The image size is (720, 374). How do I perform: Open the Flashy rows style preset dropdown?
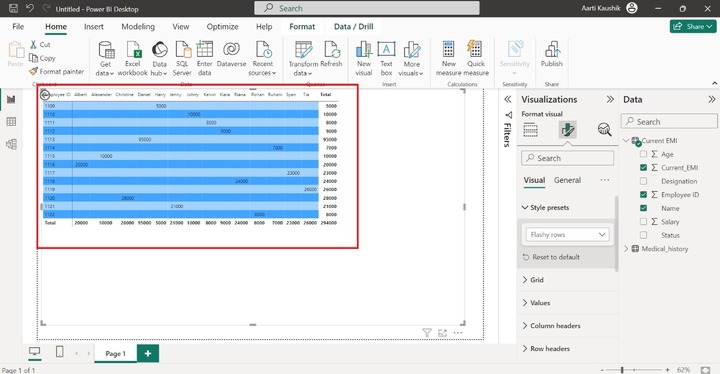[x=568, y=235]
